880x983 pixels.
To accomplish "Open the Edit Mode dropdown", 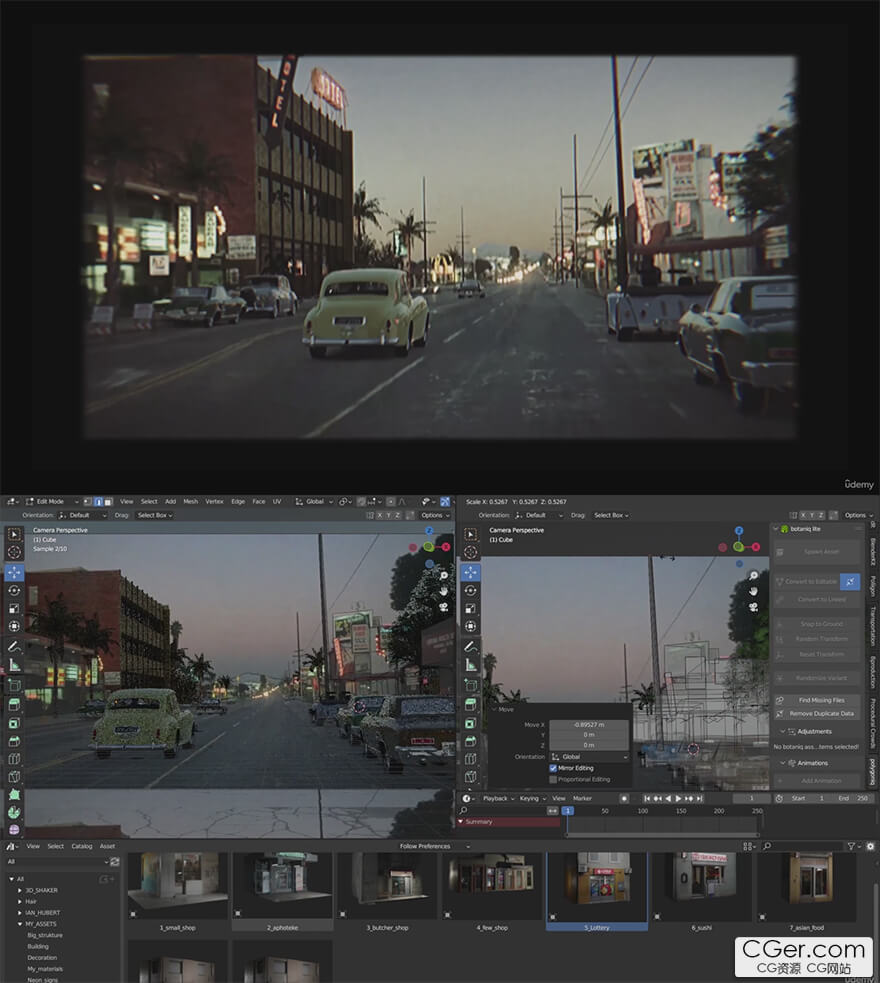I will 53,502.
